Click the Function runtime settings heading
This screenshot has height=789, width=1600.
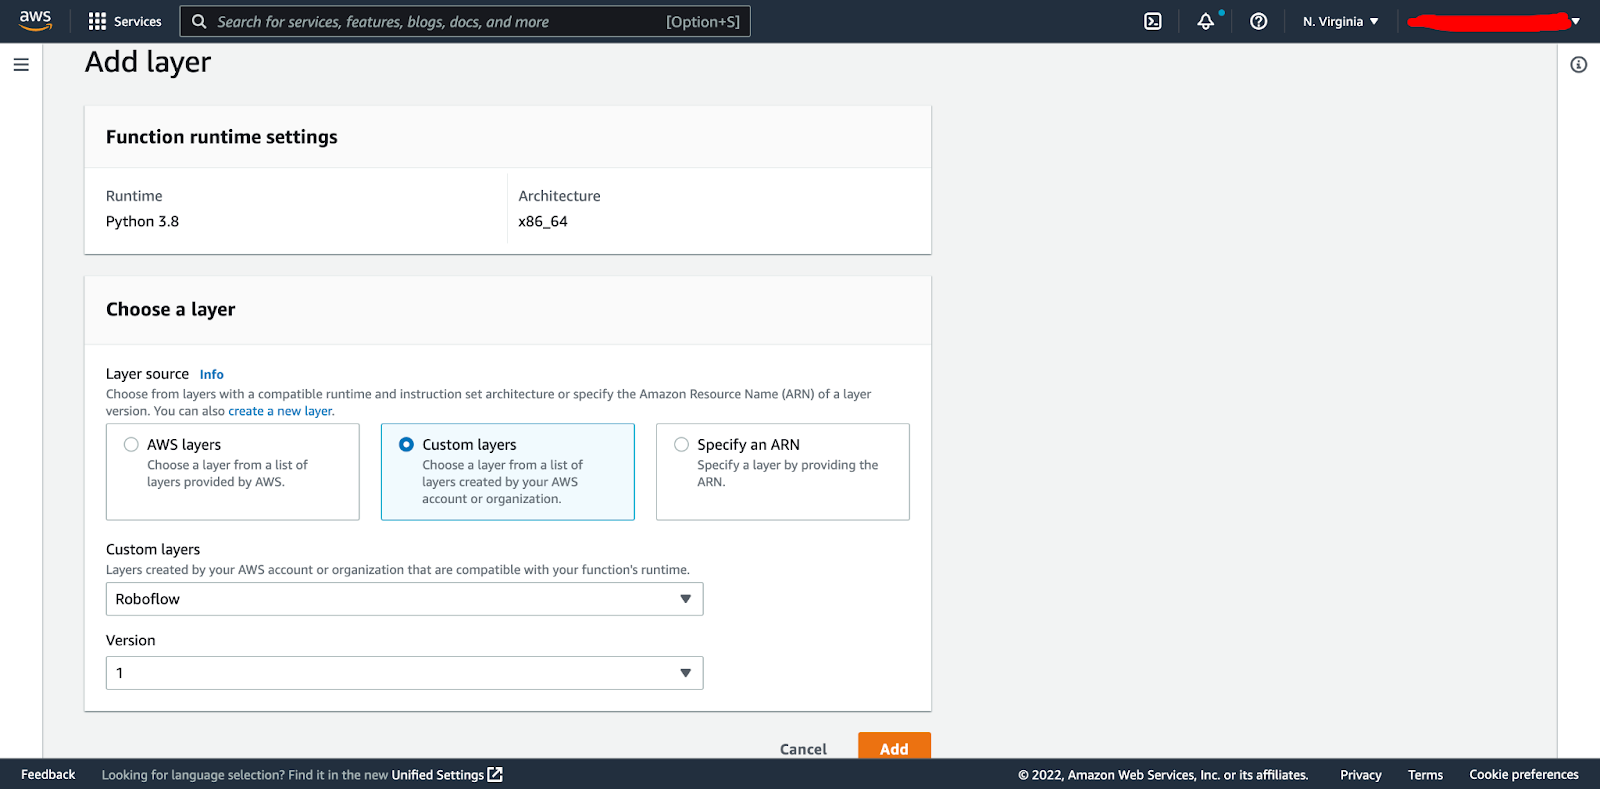click(222, 137)
